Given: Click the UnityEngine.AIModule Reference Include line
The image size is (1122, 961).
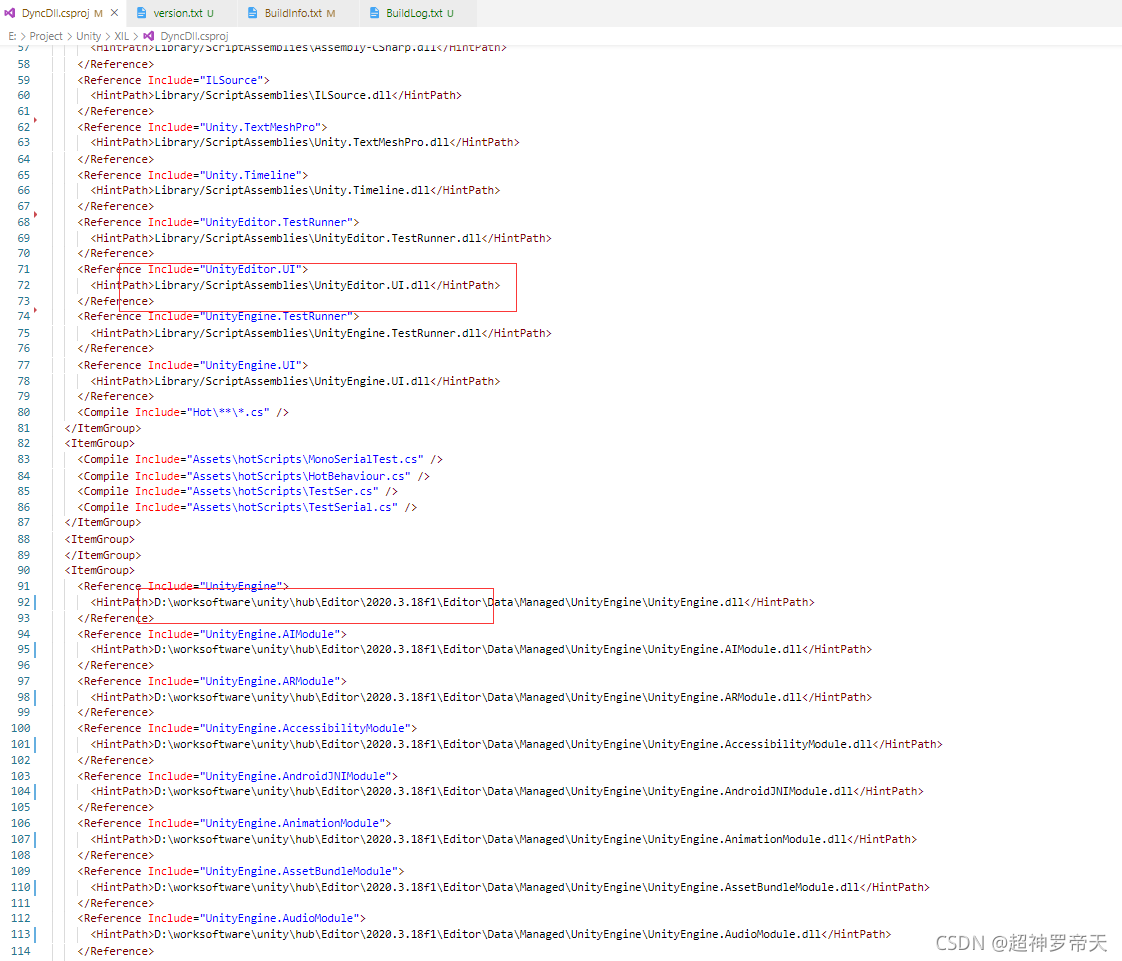Looking at the screenshot, I should 212,634.
